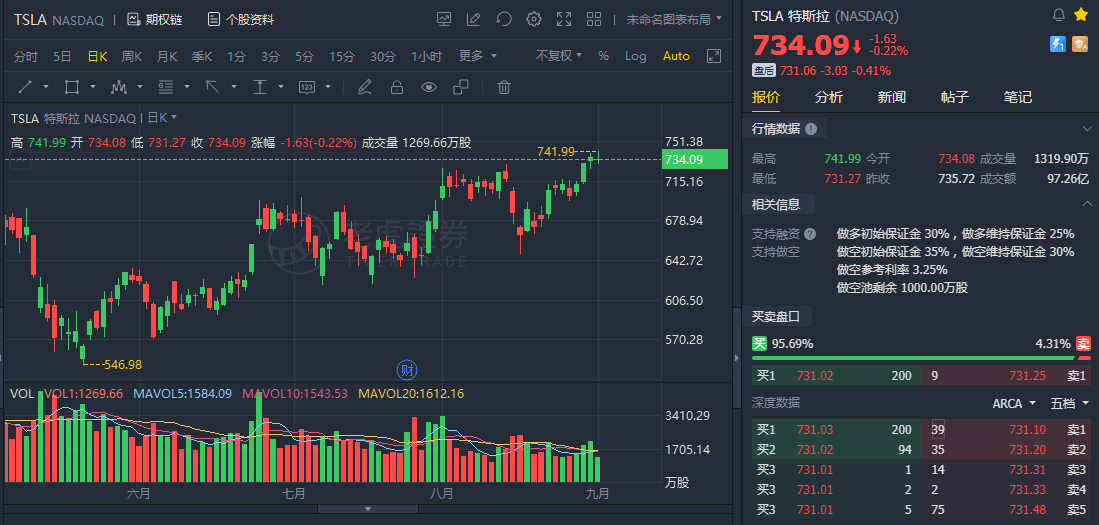Toggle Log scale

[x=636, y=56]
